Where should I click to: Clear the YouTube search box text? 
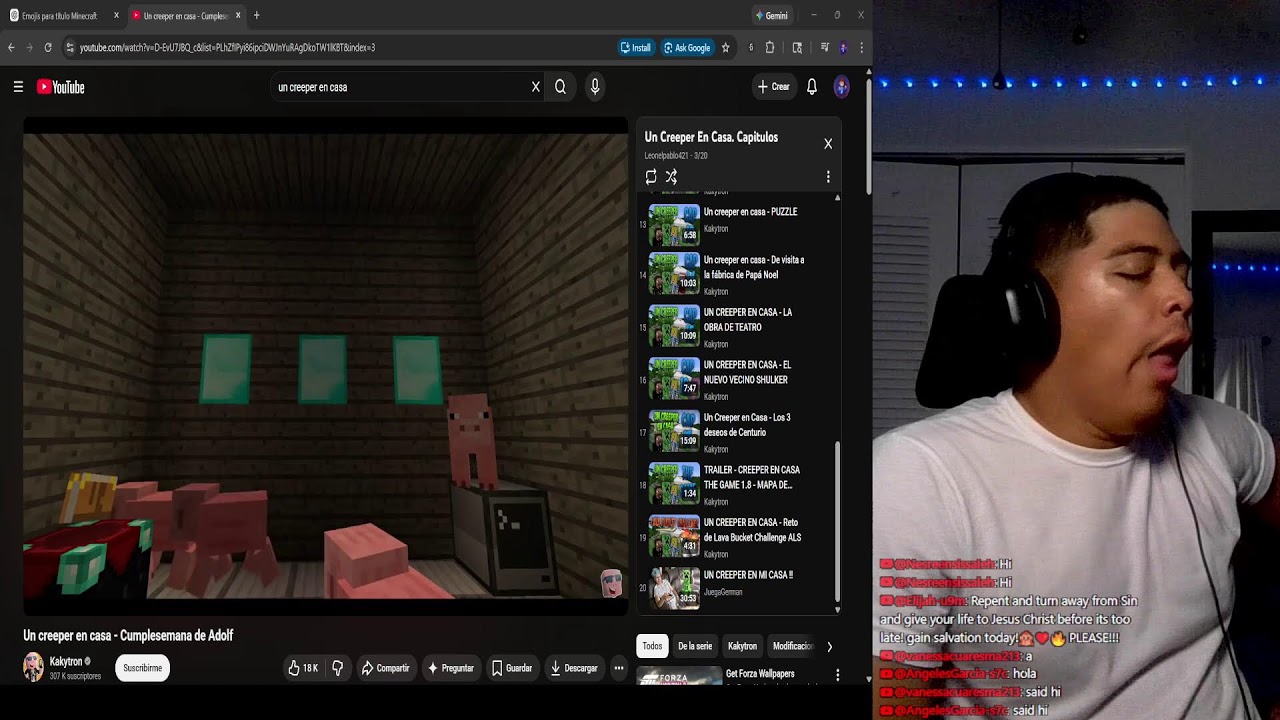click(535, 87)
